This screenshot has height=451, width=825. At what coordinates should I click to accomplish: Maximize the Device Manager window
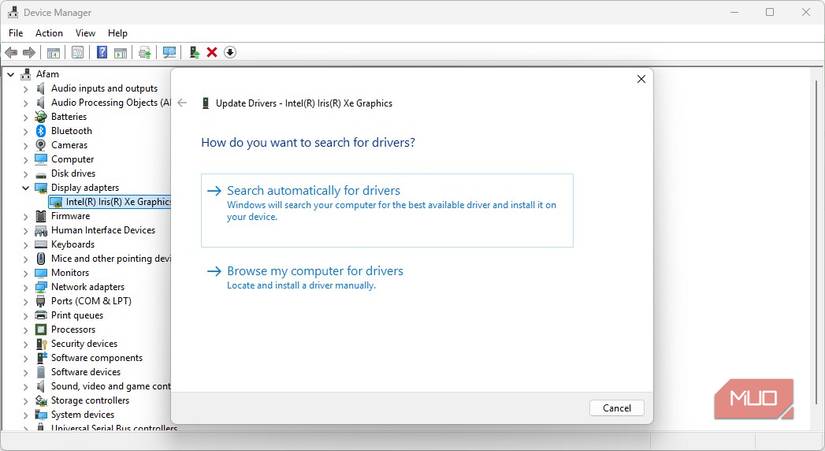[770, 12]
